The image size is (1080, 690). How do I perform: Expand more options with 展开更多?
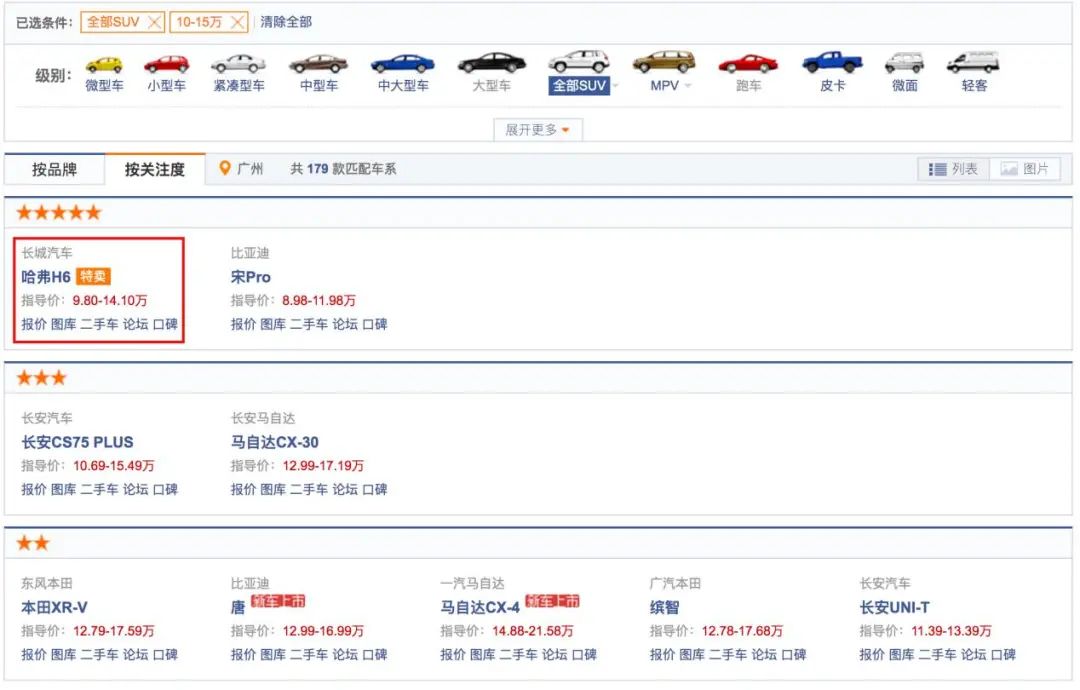point(538,129)
